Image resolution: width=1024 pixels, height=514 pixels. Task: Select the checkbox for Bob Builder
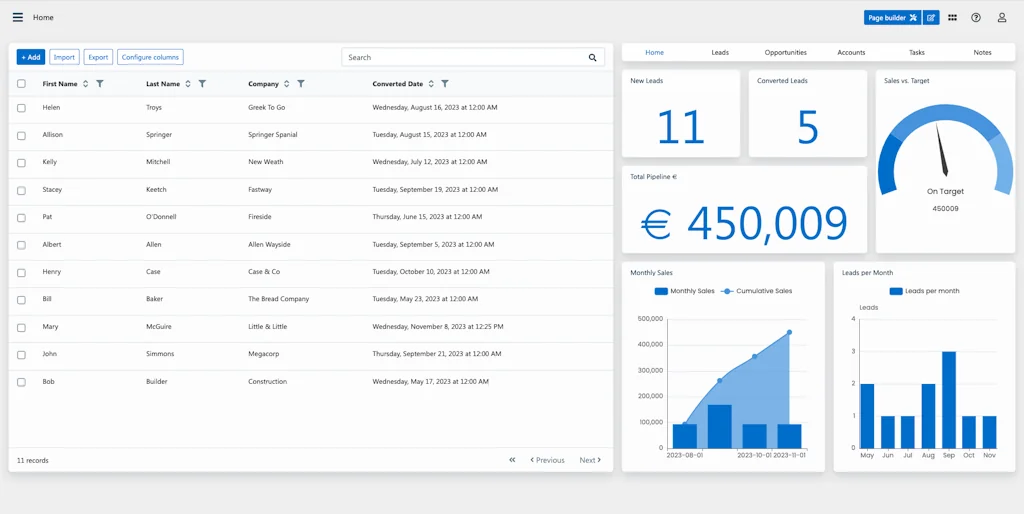click(x=21, y=382)
